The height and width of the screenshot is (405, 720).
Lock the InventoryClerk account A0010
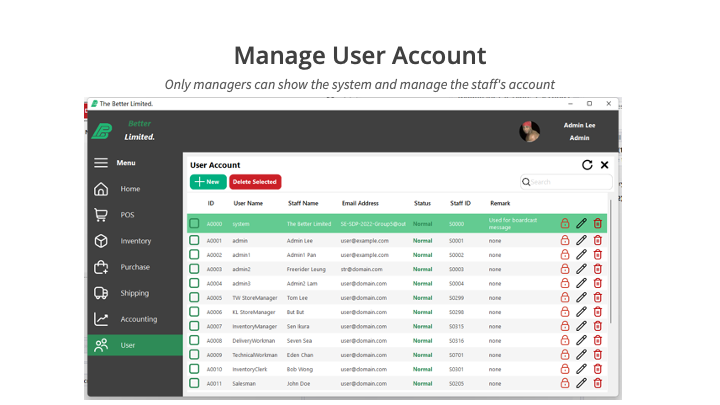(x=565, y=369)
